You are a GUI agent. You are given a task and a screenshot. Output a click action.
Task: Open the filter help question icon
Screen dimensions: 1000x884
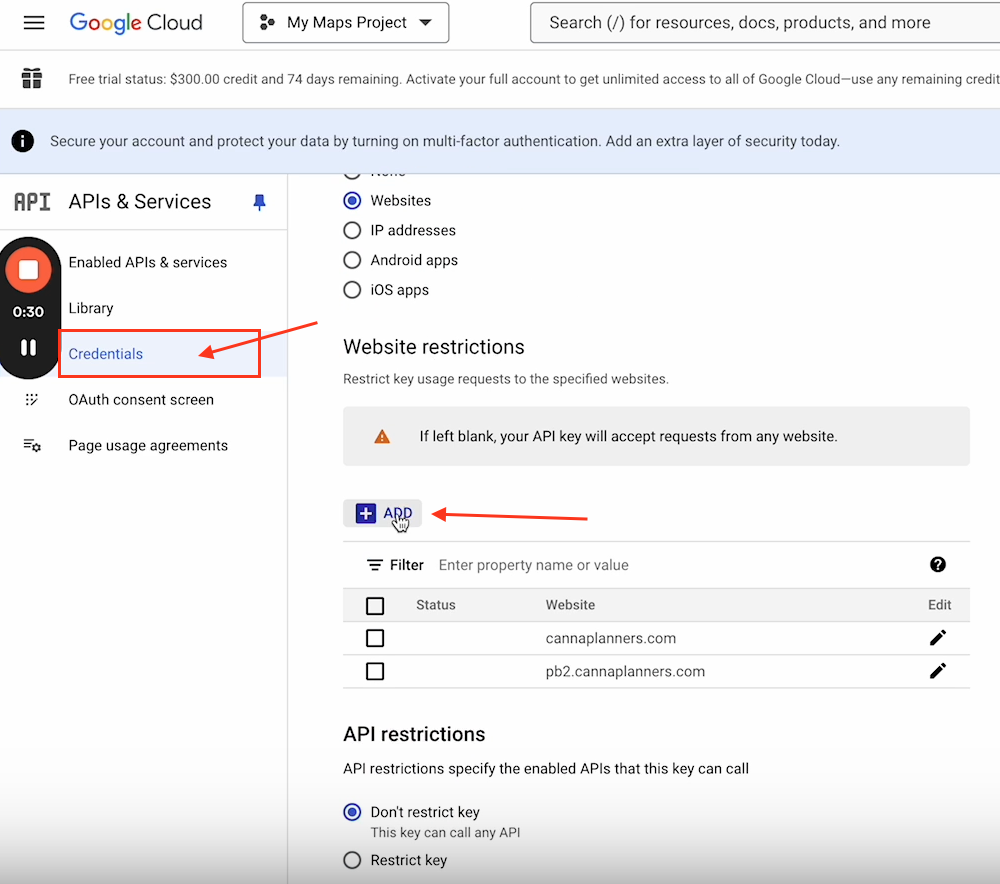point(938,564)
